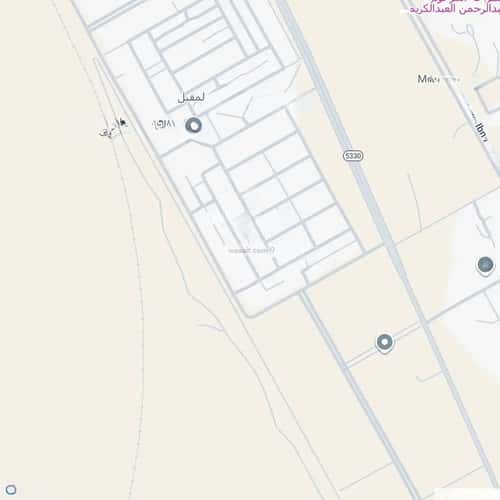This screenshot has height=500, width=500.
Task: Click the round marker on the southeast side road
Action: [x=384, y=343]
